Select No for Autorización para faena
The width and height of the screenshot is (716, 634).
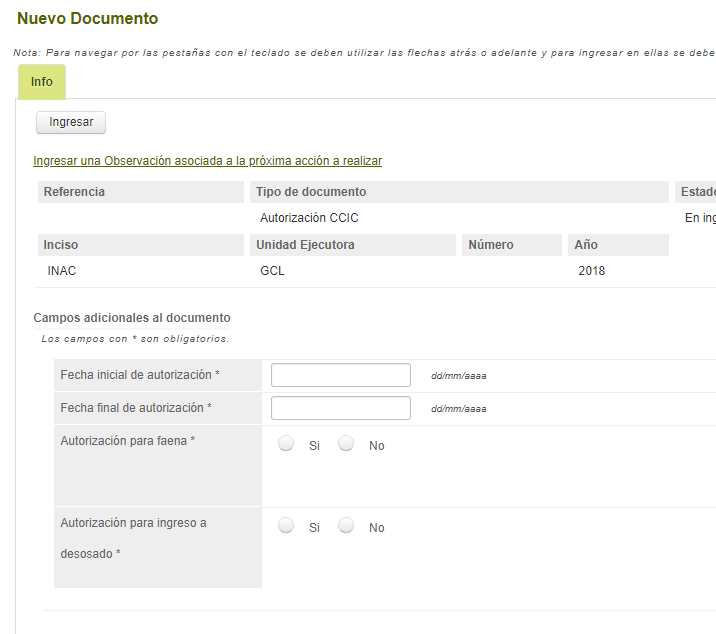click(346, 444)
